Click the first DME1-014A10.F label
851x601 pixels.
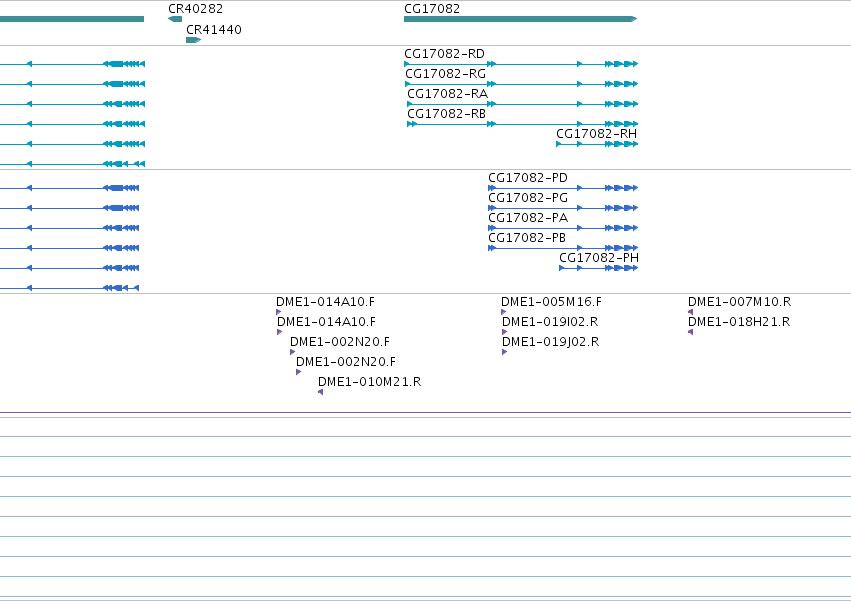pos(326,302)
